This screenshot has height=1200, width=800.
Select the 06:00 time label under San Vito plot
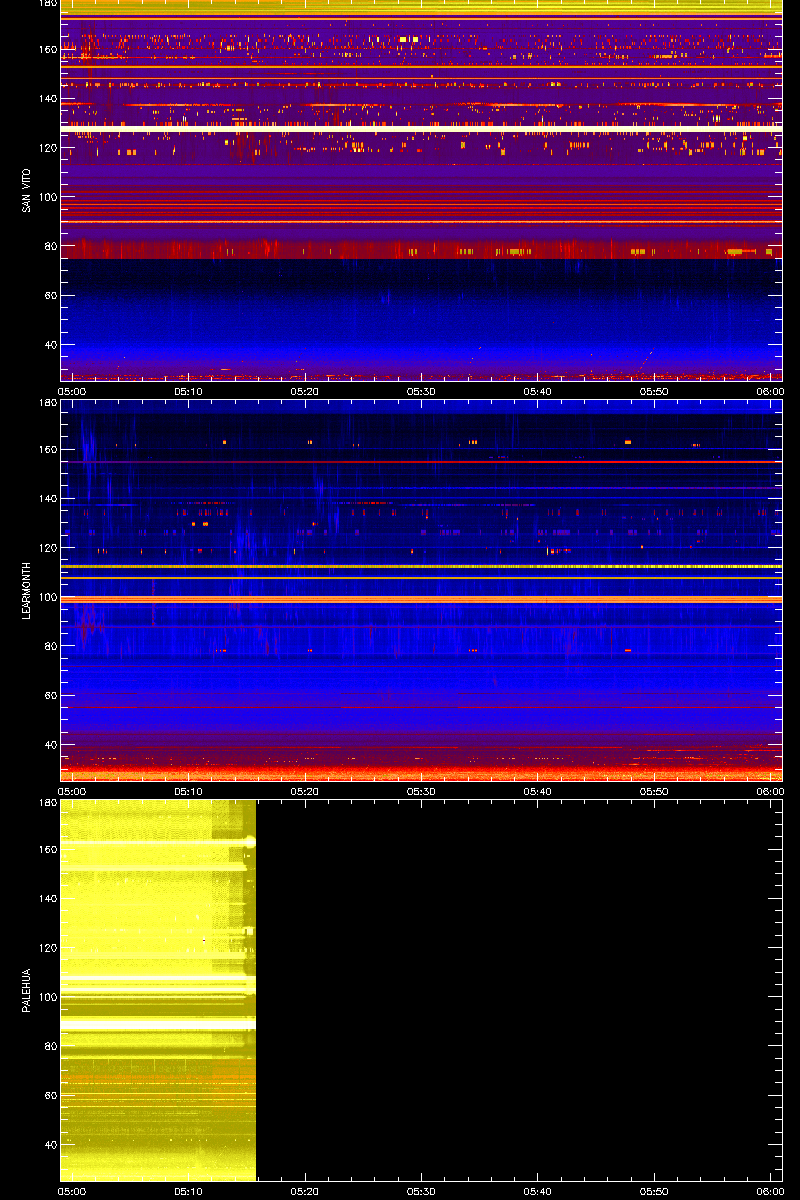click(x=770, y=391)
